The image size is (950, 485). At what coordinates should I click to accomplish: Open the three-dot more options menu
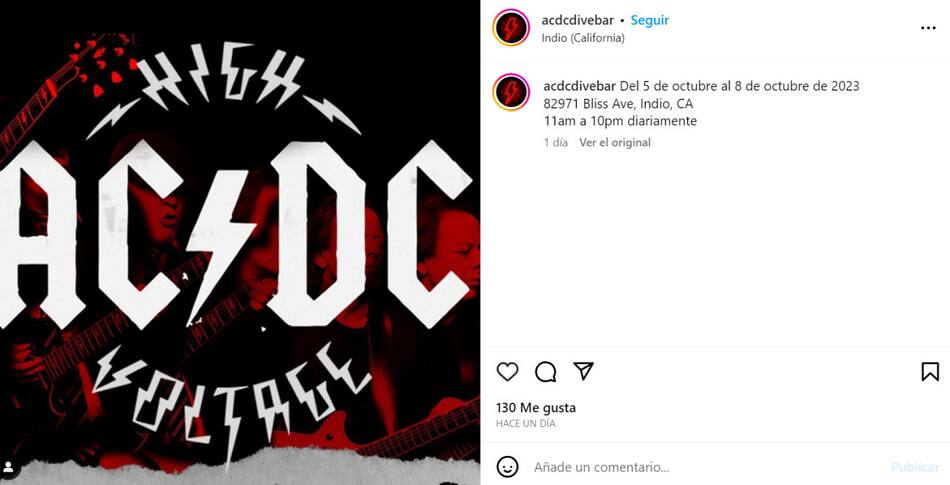click(x=928, y=28)
